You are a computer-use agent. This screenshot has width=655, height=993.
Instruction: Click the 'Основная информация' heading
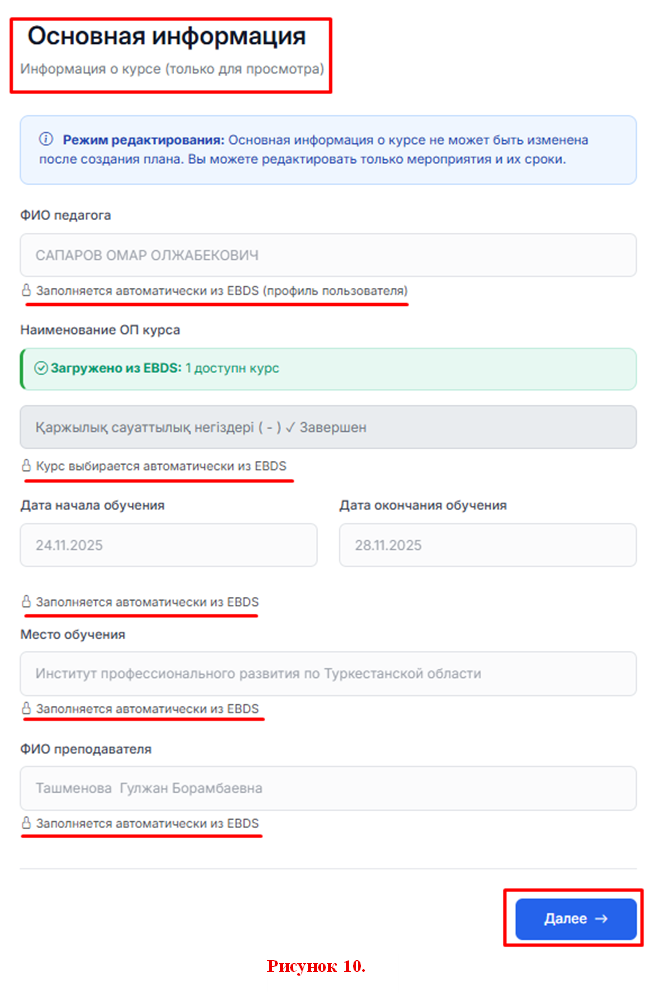[167, 37]
